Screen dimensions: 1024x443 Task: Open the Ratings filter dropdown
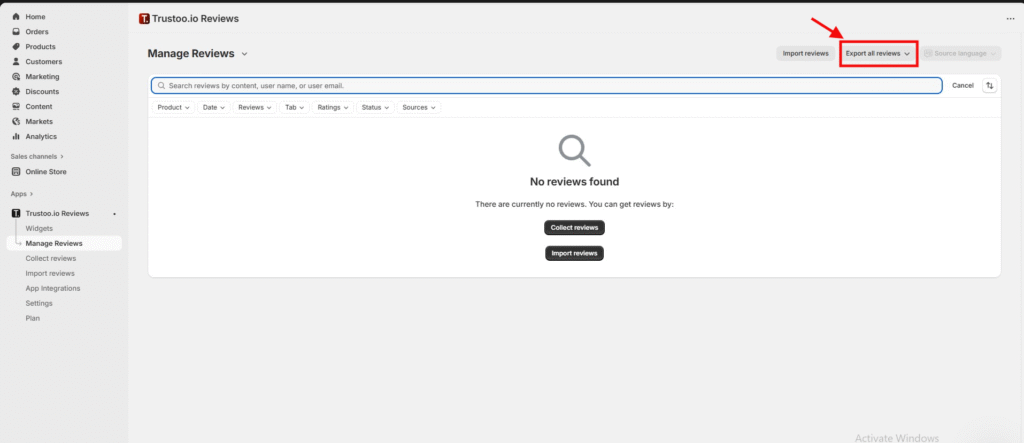(x=332, y=107)
